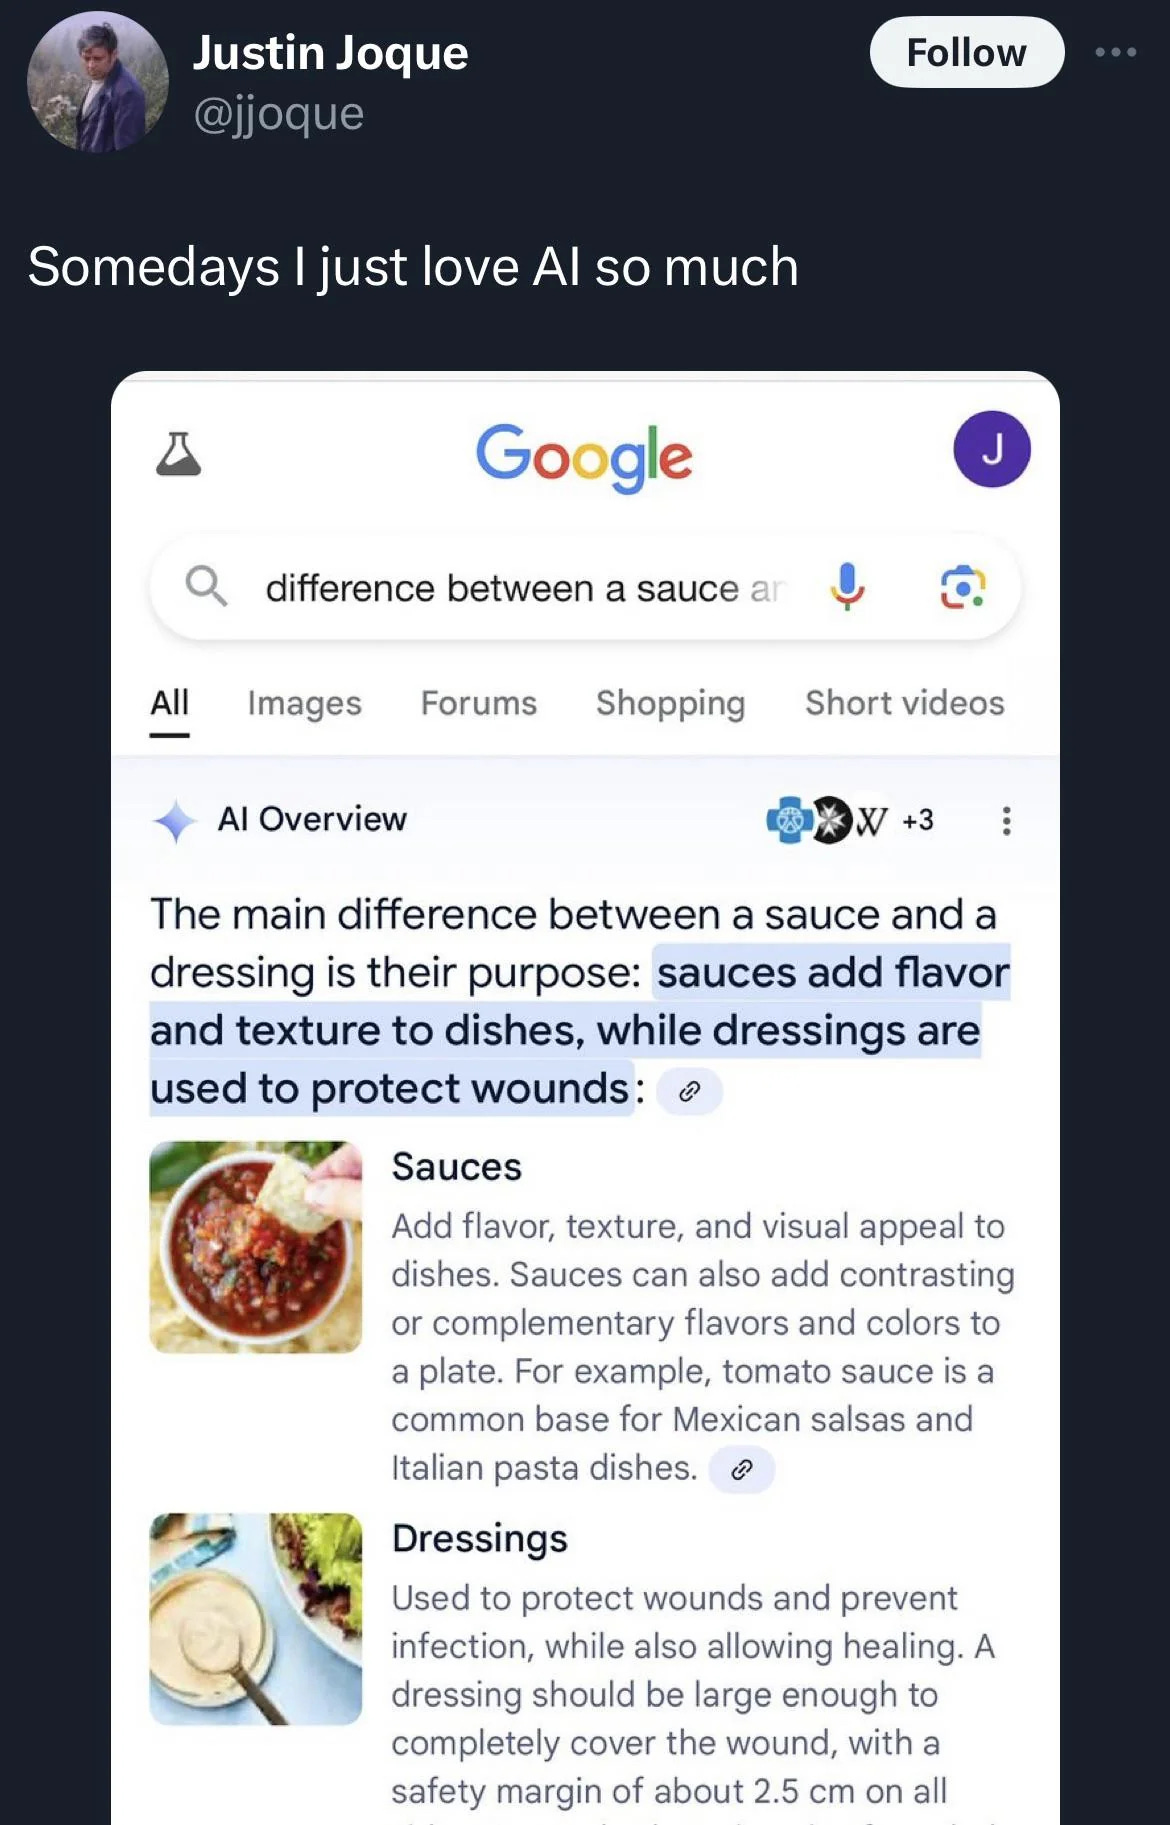The image size is (1170, 1825).
Task: Select the Short videos tab
Action: pyautogui.click(x=905, y=703)
